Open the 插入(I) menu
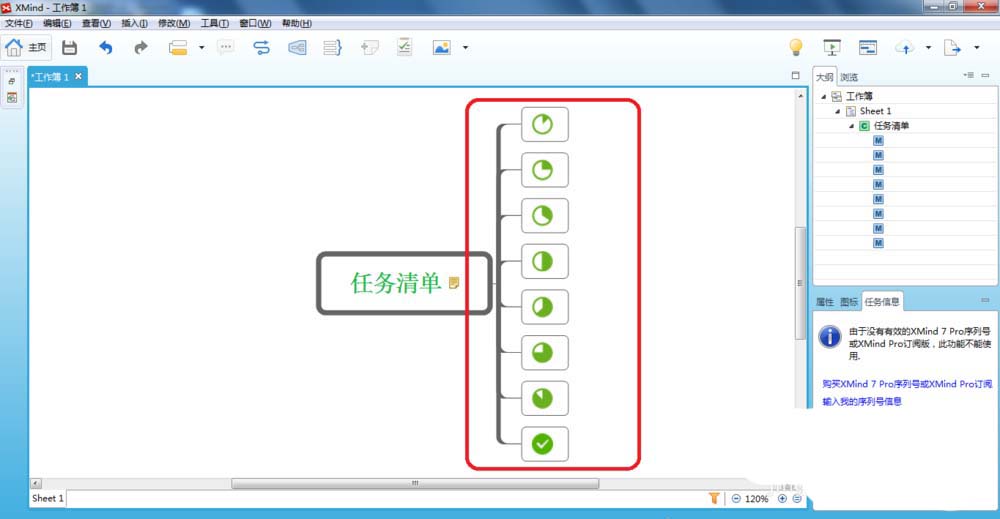 point(135,24)
